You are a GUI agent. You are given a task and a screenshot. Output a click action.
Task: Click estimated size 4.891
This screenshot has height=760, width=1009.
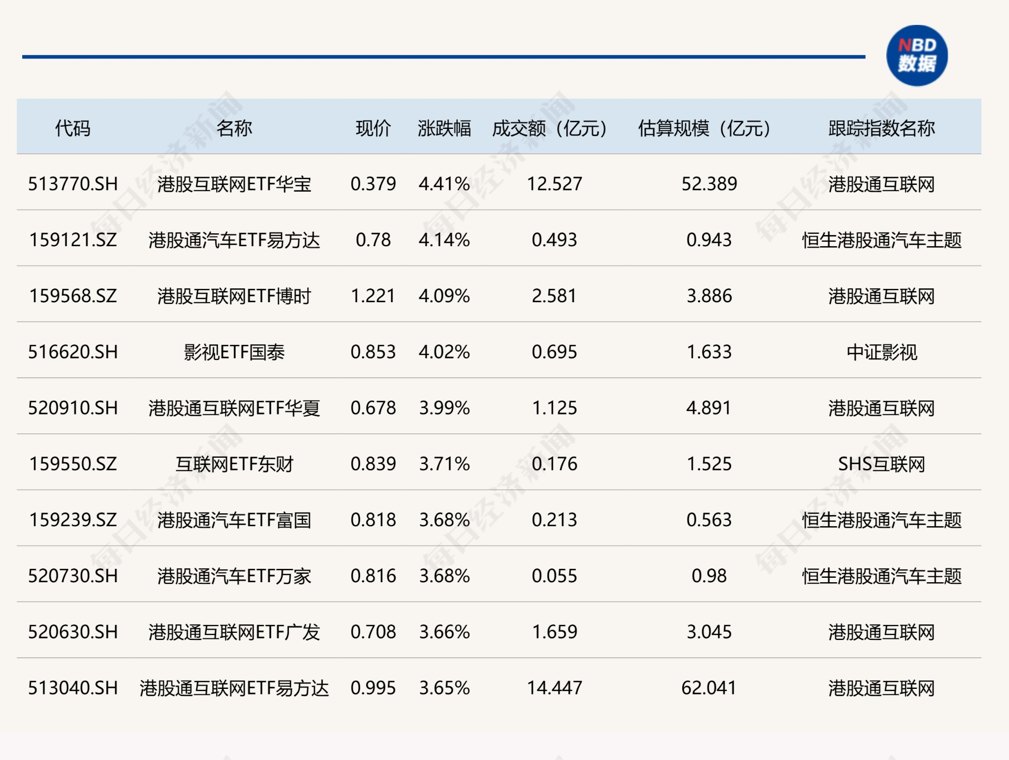709,408
